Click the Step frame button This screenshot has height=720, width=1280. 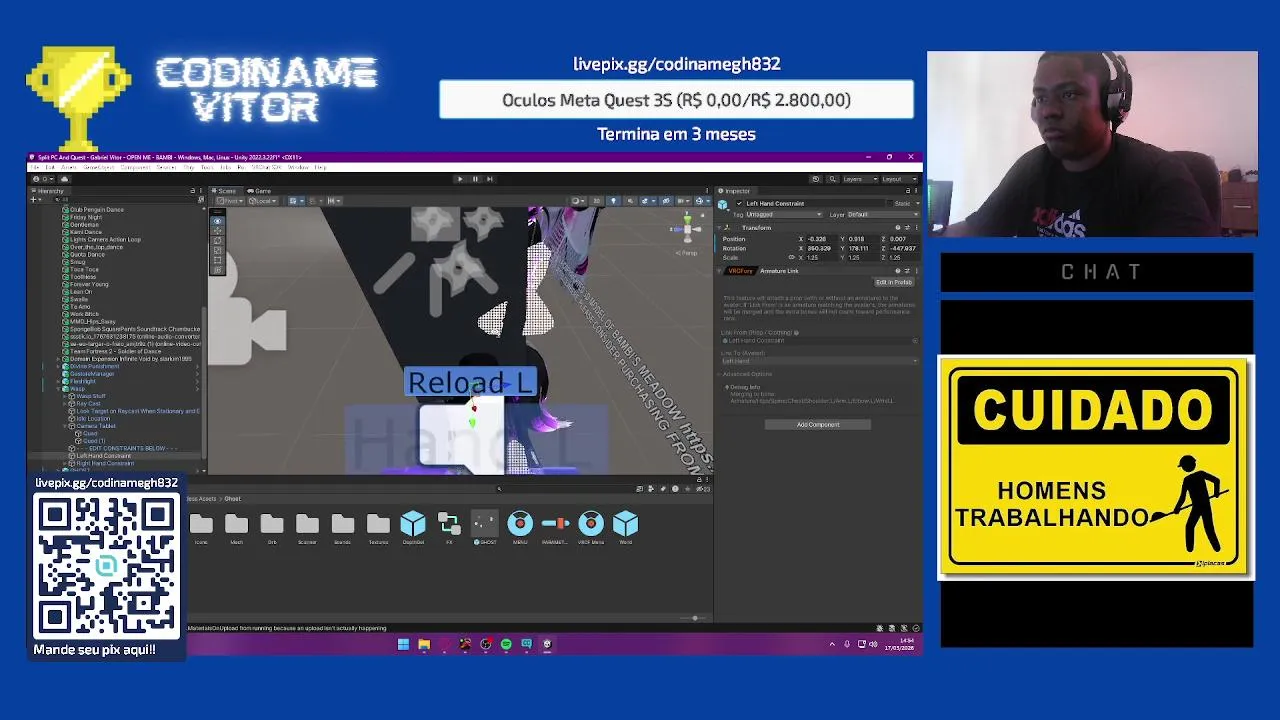pyautogui.click(x=490, y=179)
